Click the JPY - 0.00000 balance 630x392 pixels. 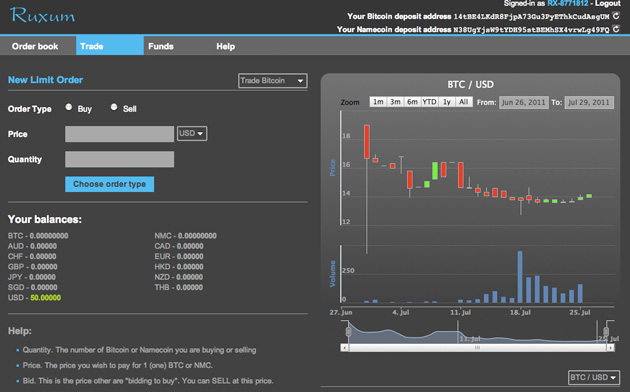click(x=32, y=277)
